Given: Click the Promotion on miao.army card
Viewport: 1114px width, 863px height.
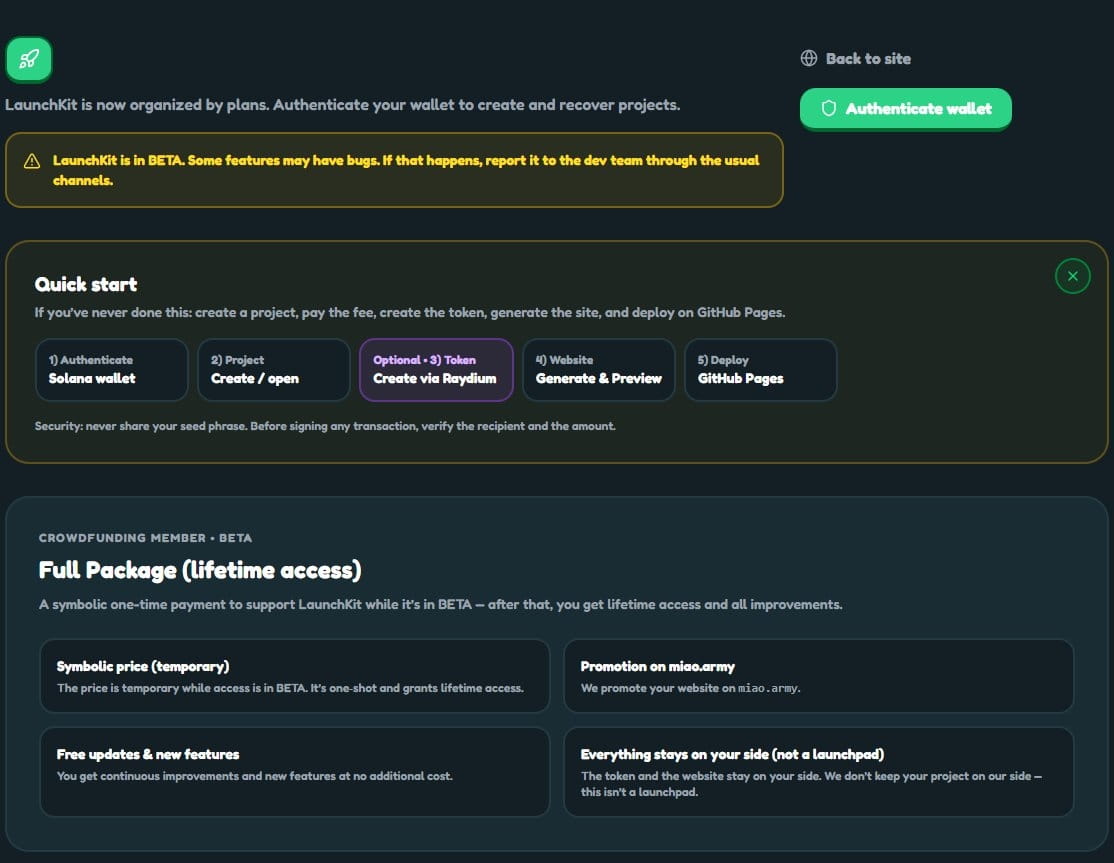Looking at the screenshot, I should coord(818,676).
